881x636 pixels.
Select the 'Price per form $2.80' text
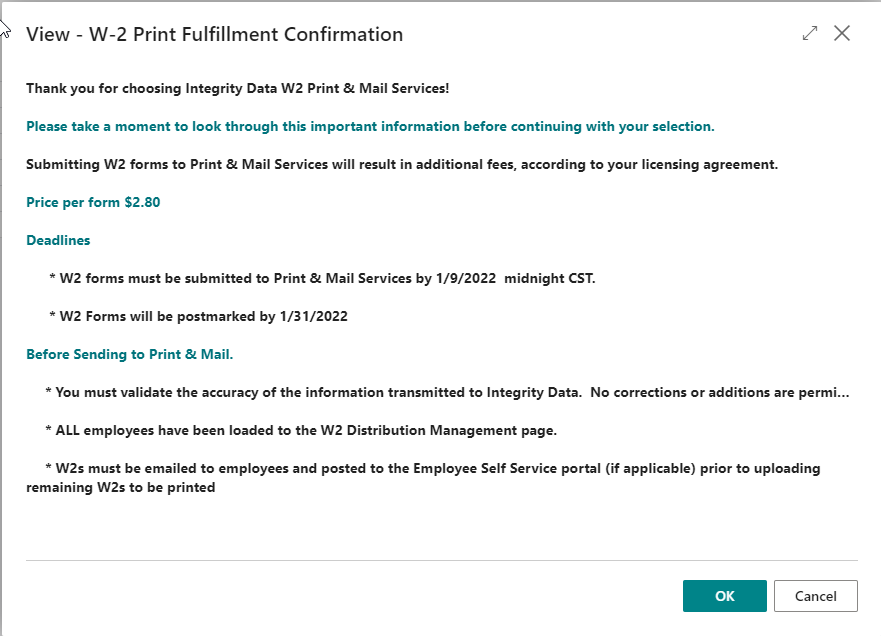[x=93, y=202]
